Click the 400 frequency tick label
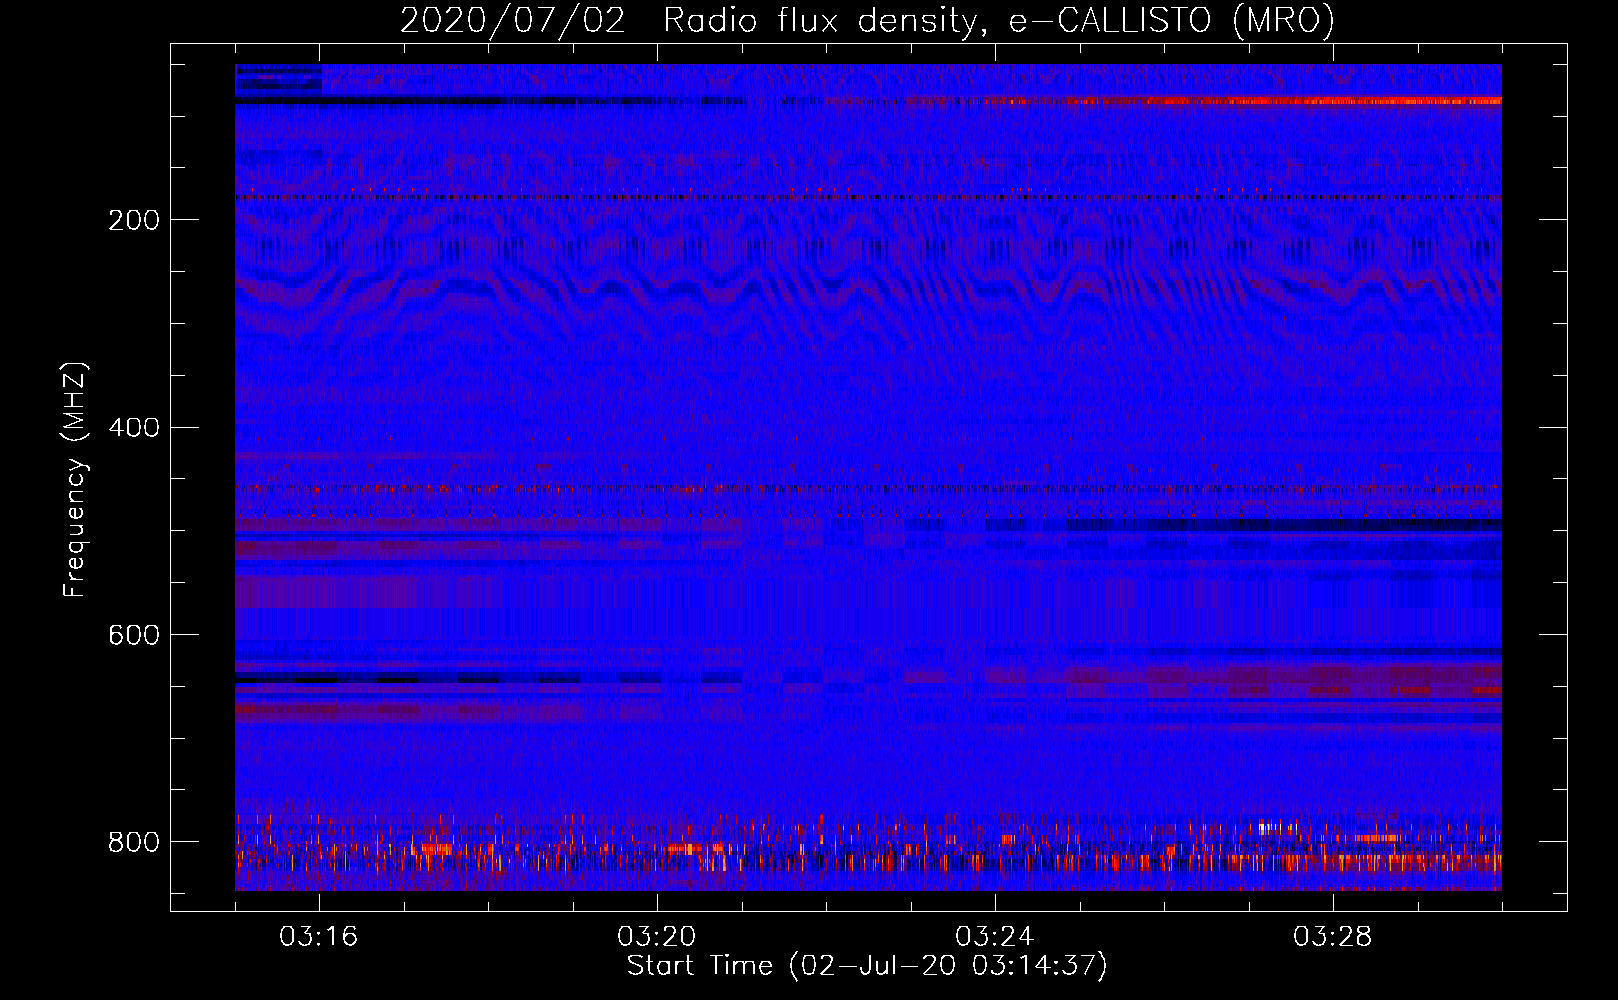This screenshot has height=1000, width=1618. [134, 428]
